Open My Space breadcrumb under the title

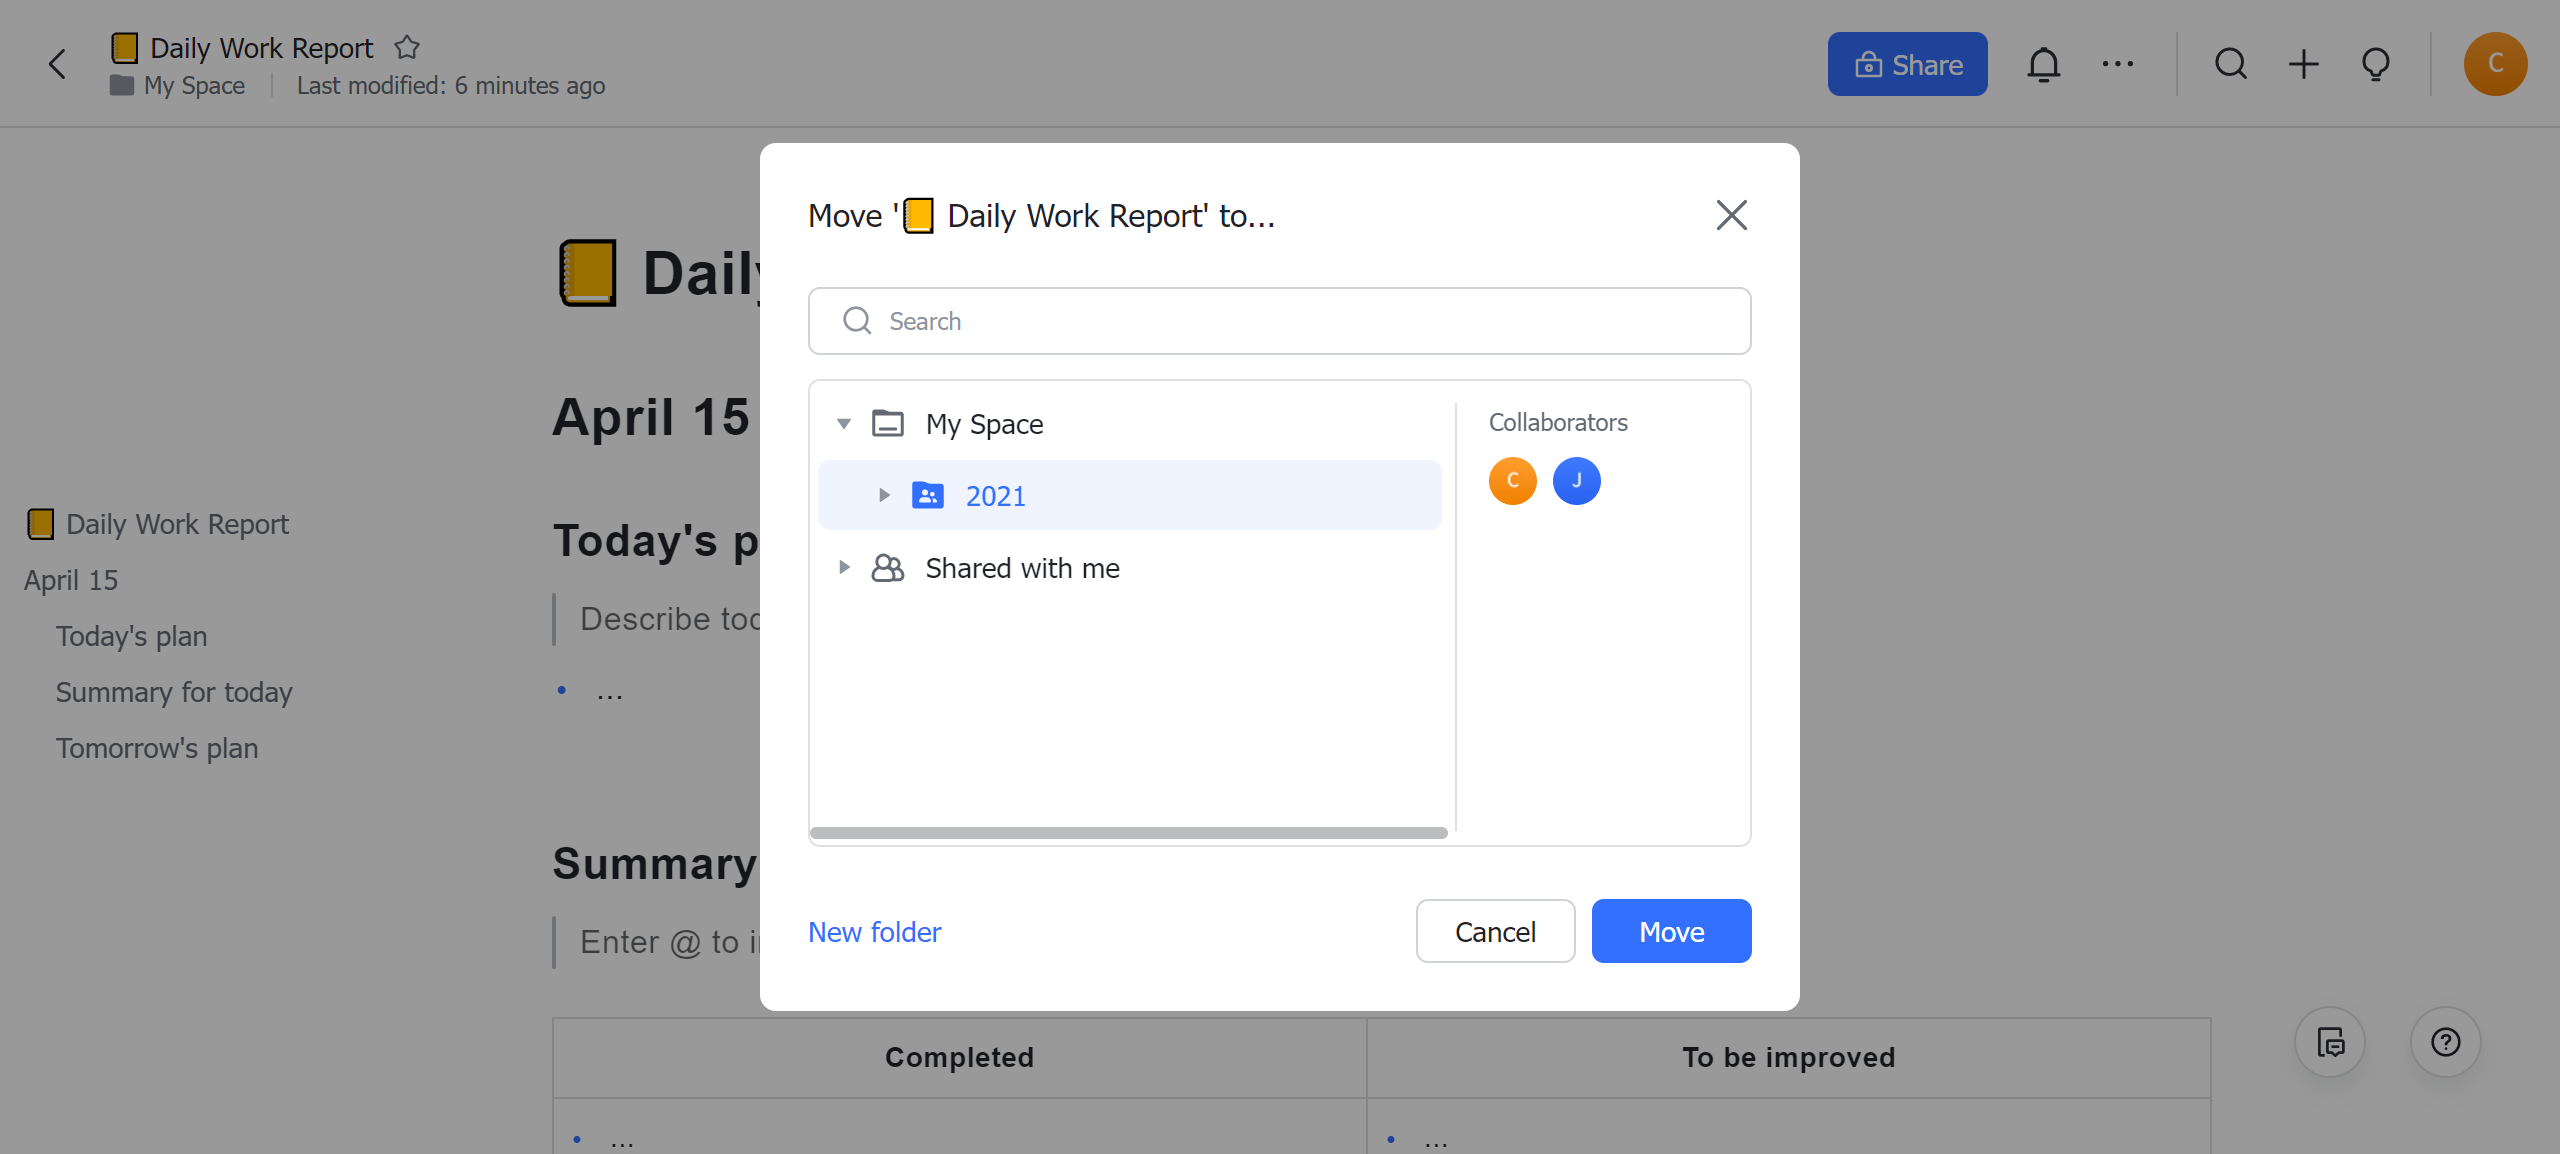194,85
